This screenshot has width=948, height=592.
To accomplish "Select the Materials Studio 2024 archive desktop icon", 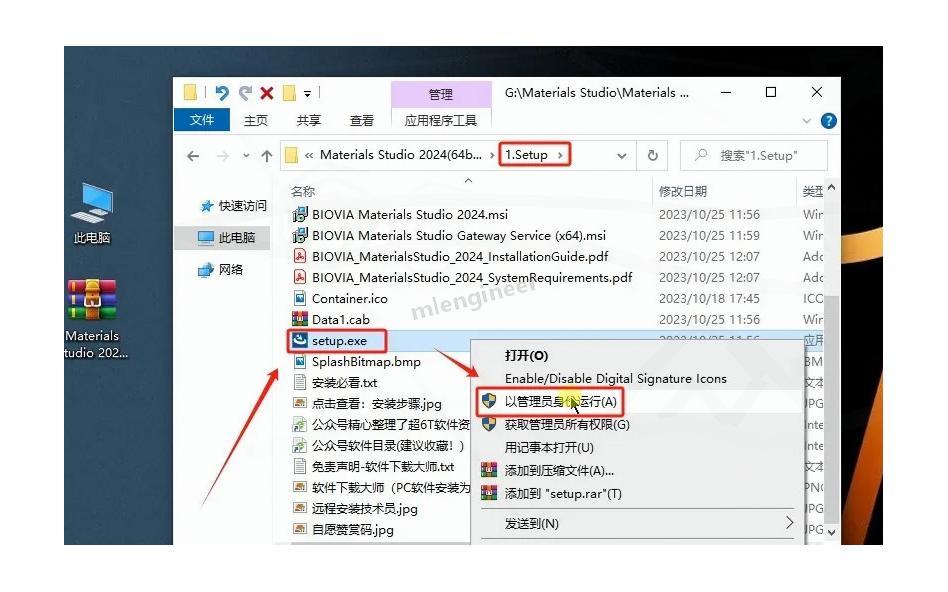I will 92,318.
